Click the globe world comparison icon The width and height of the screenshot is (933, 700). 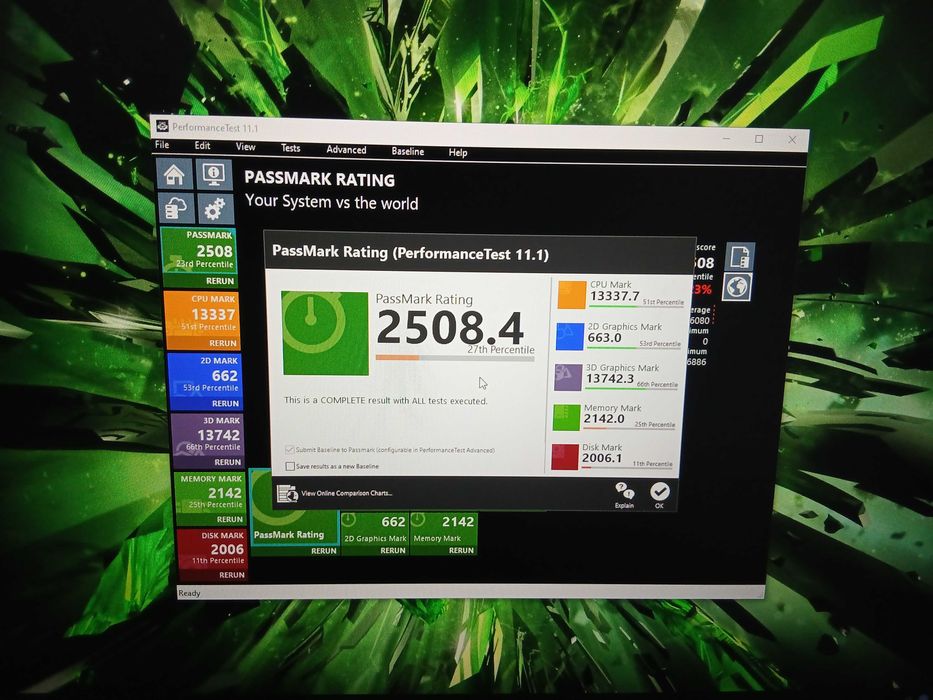point(737,287)
